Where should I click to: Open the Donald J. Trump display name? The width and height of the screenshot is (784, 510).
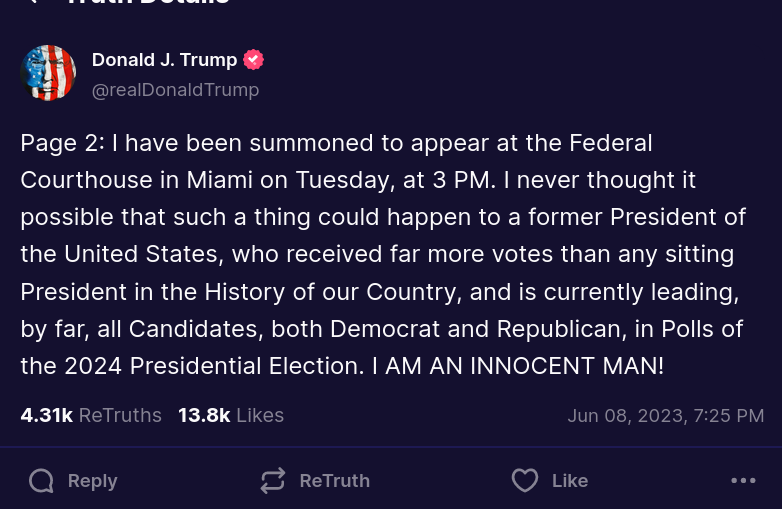[x=164, y=60]
